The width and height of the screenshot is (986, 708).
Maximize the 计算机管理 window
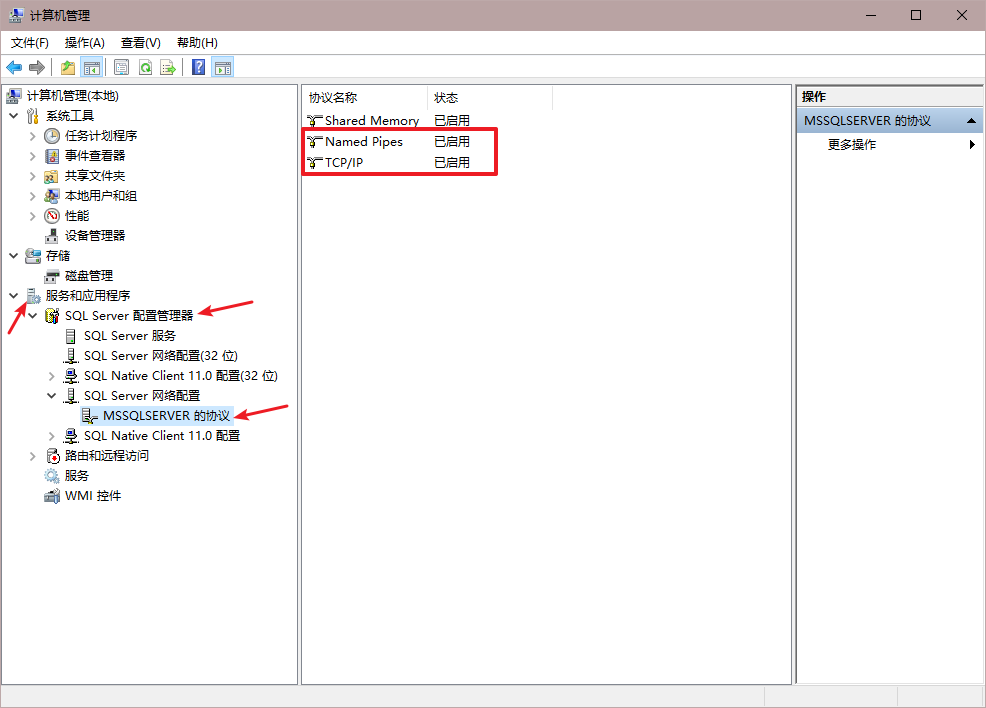click(916, 15)
